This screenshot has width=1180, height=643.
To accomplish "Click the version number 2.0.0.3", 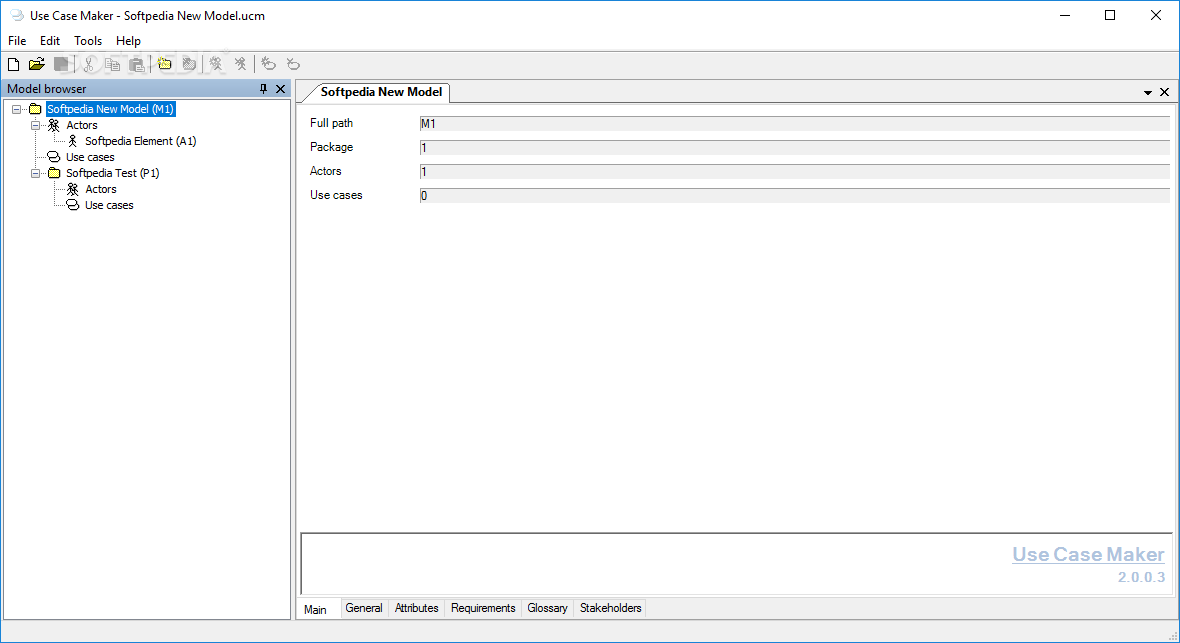I will tap(1141, 577).
